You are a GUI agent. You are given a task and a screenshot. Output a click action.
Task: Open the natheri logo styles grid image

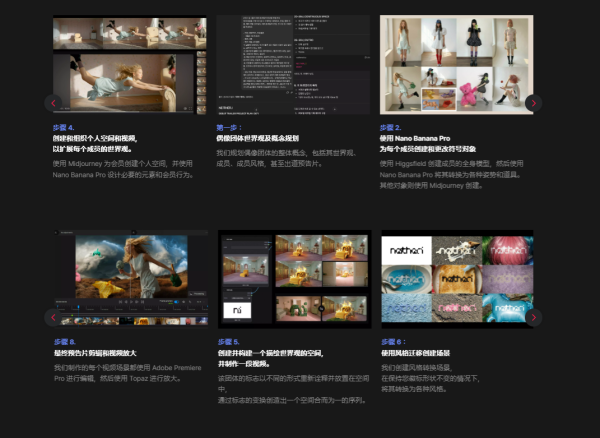pos(457,279)
